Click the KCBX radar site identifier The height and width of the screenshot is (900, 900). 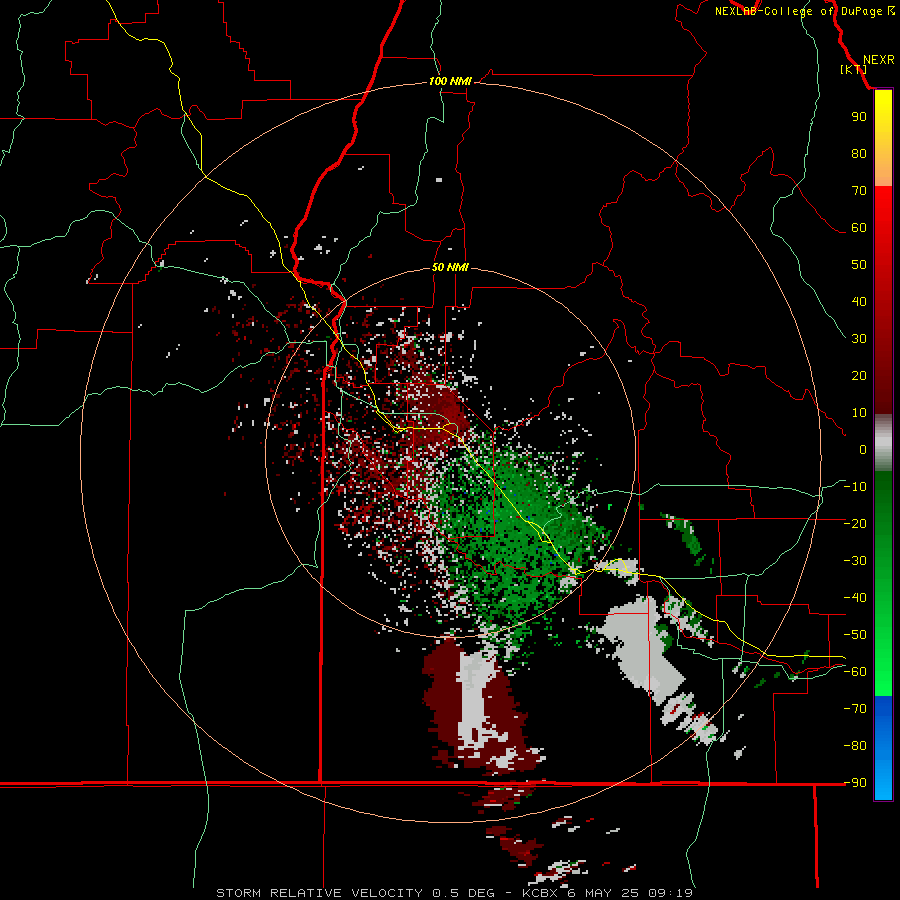pyautogui.click(x=541, y=893)
